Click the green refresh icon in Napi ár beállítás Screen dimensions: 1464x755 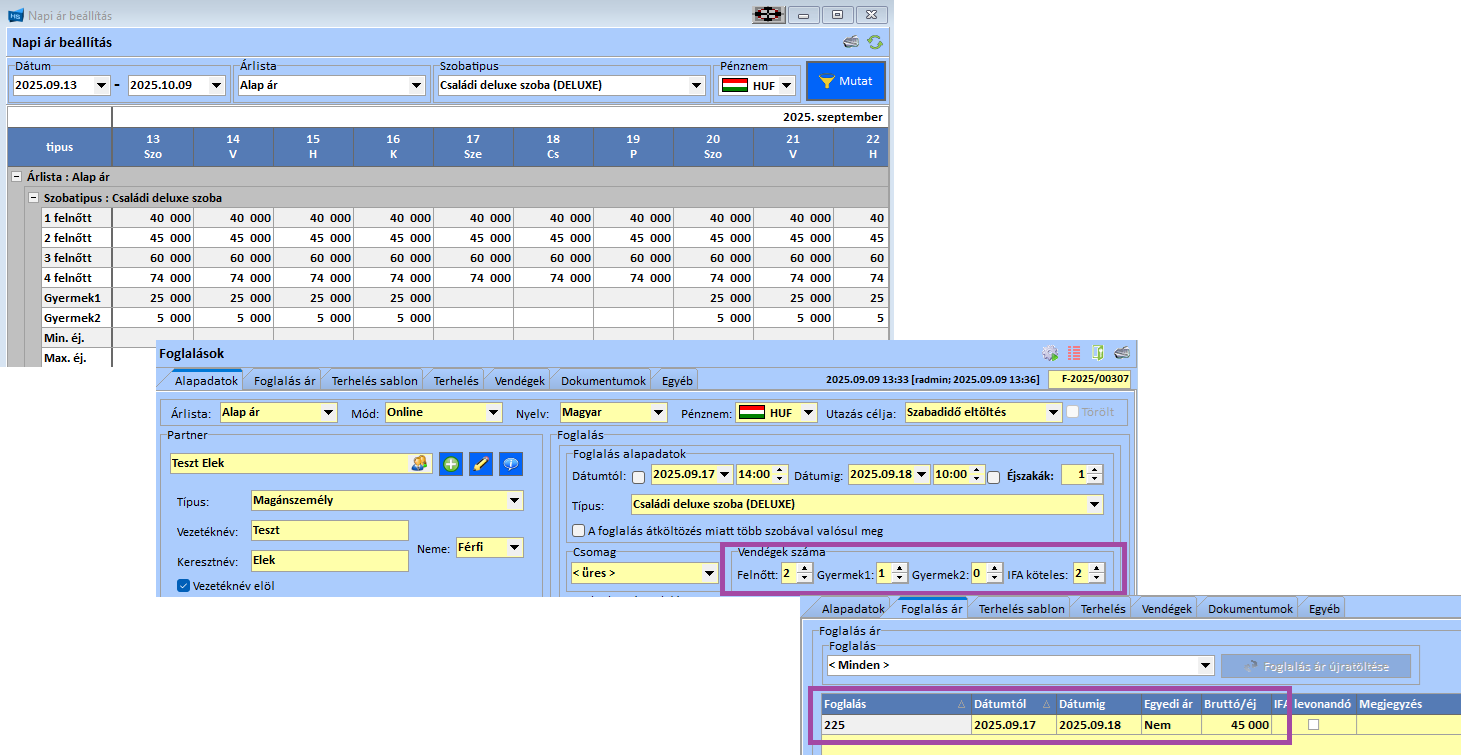click(875, 42)
